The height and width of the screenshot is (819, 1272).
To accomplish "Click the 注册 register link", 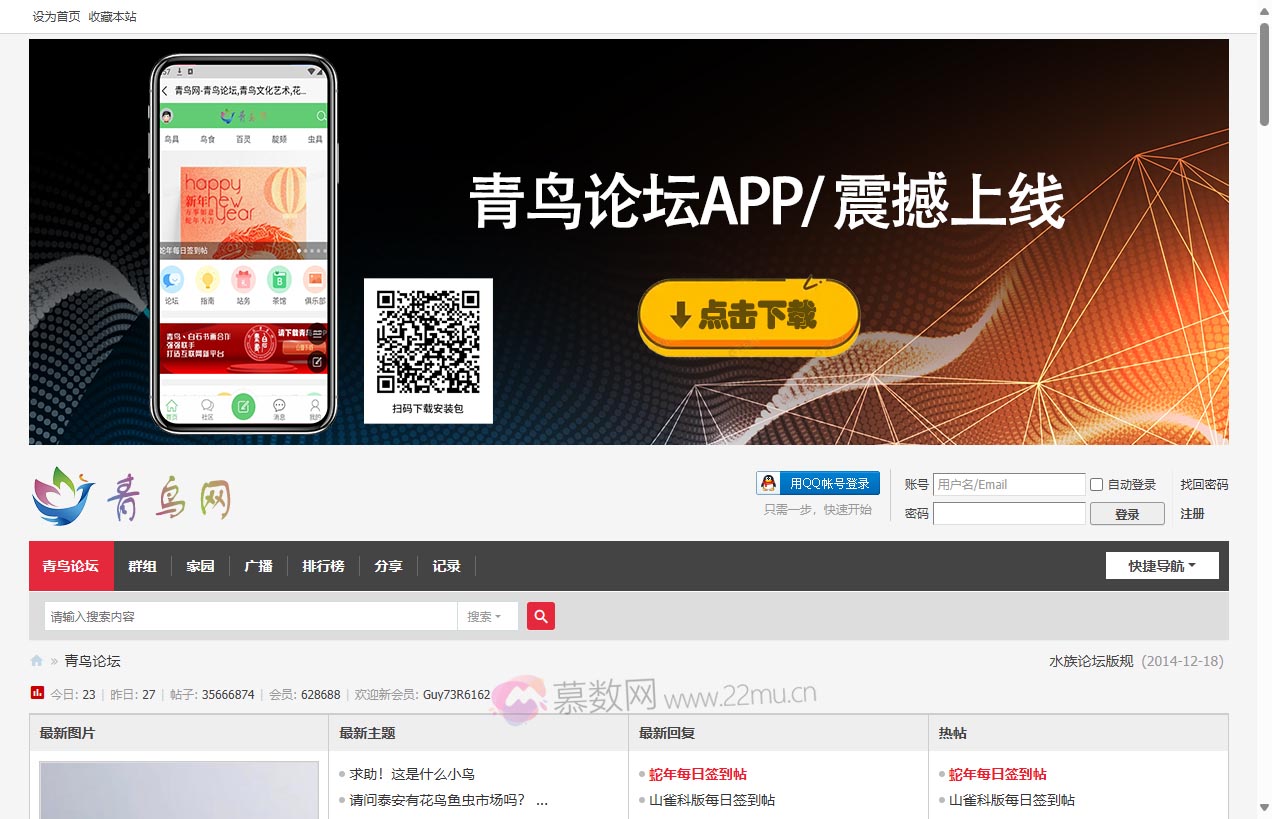I will [x=1192, y=514].
